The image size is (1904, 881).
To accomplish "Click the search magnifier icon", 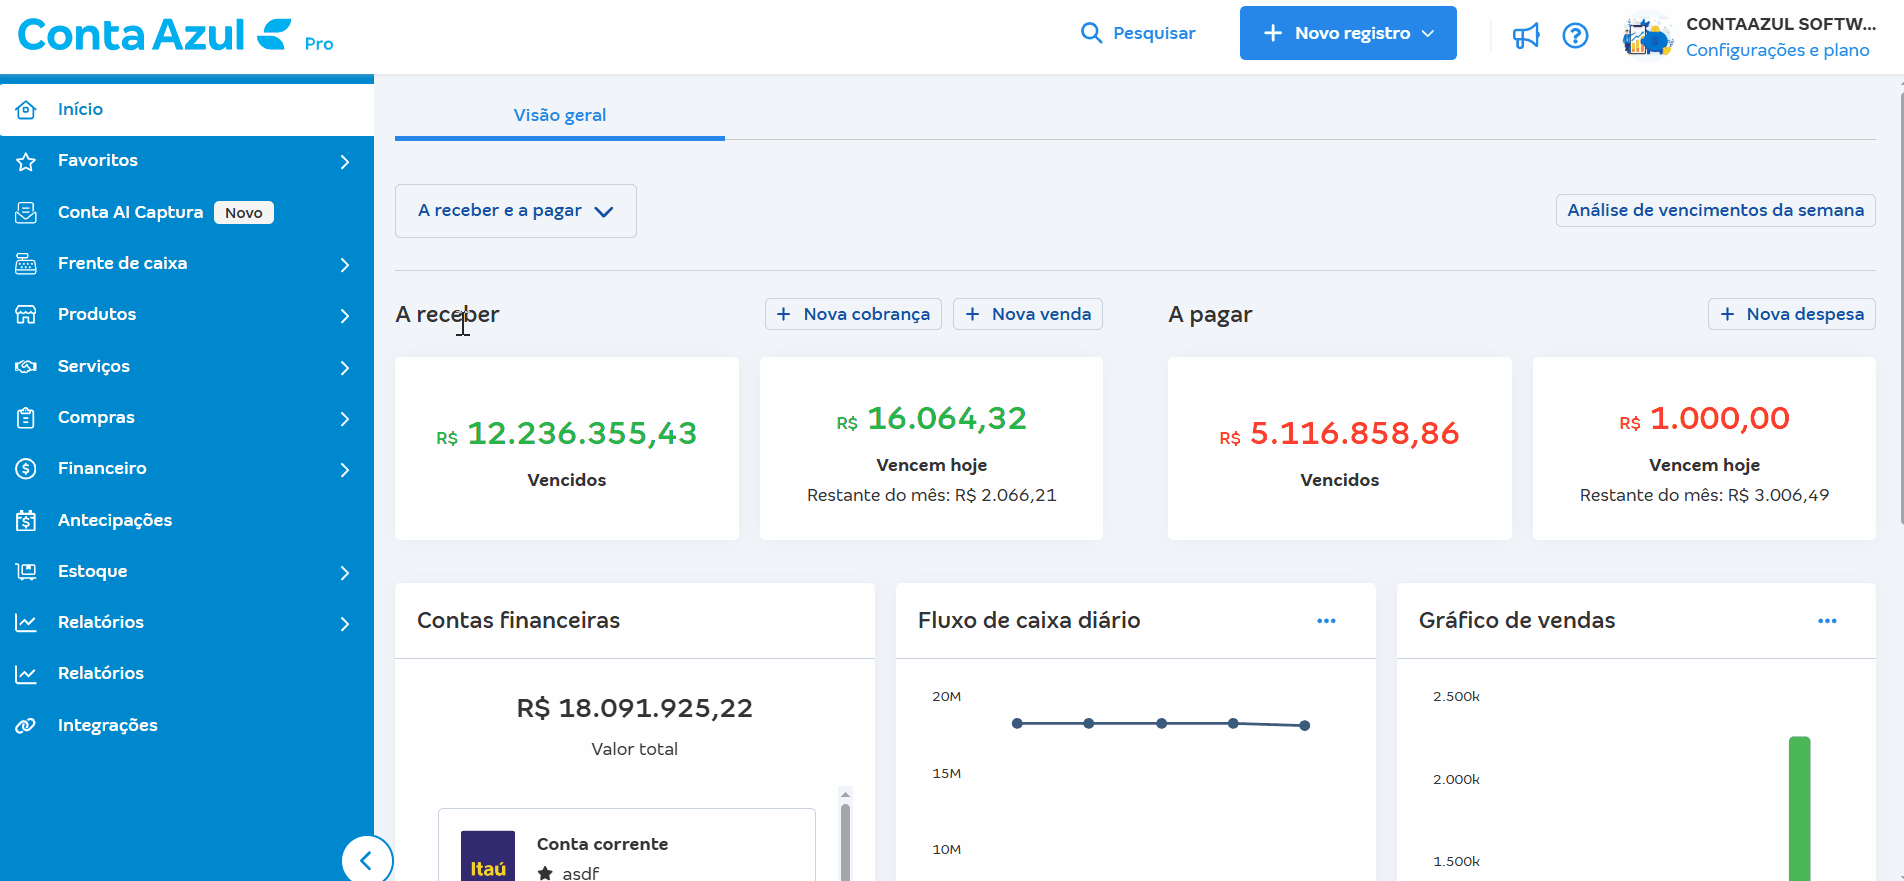I will pos(1091,33).
